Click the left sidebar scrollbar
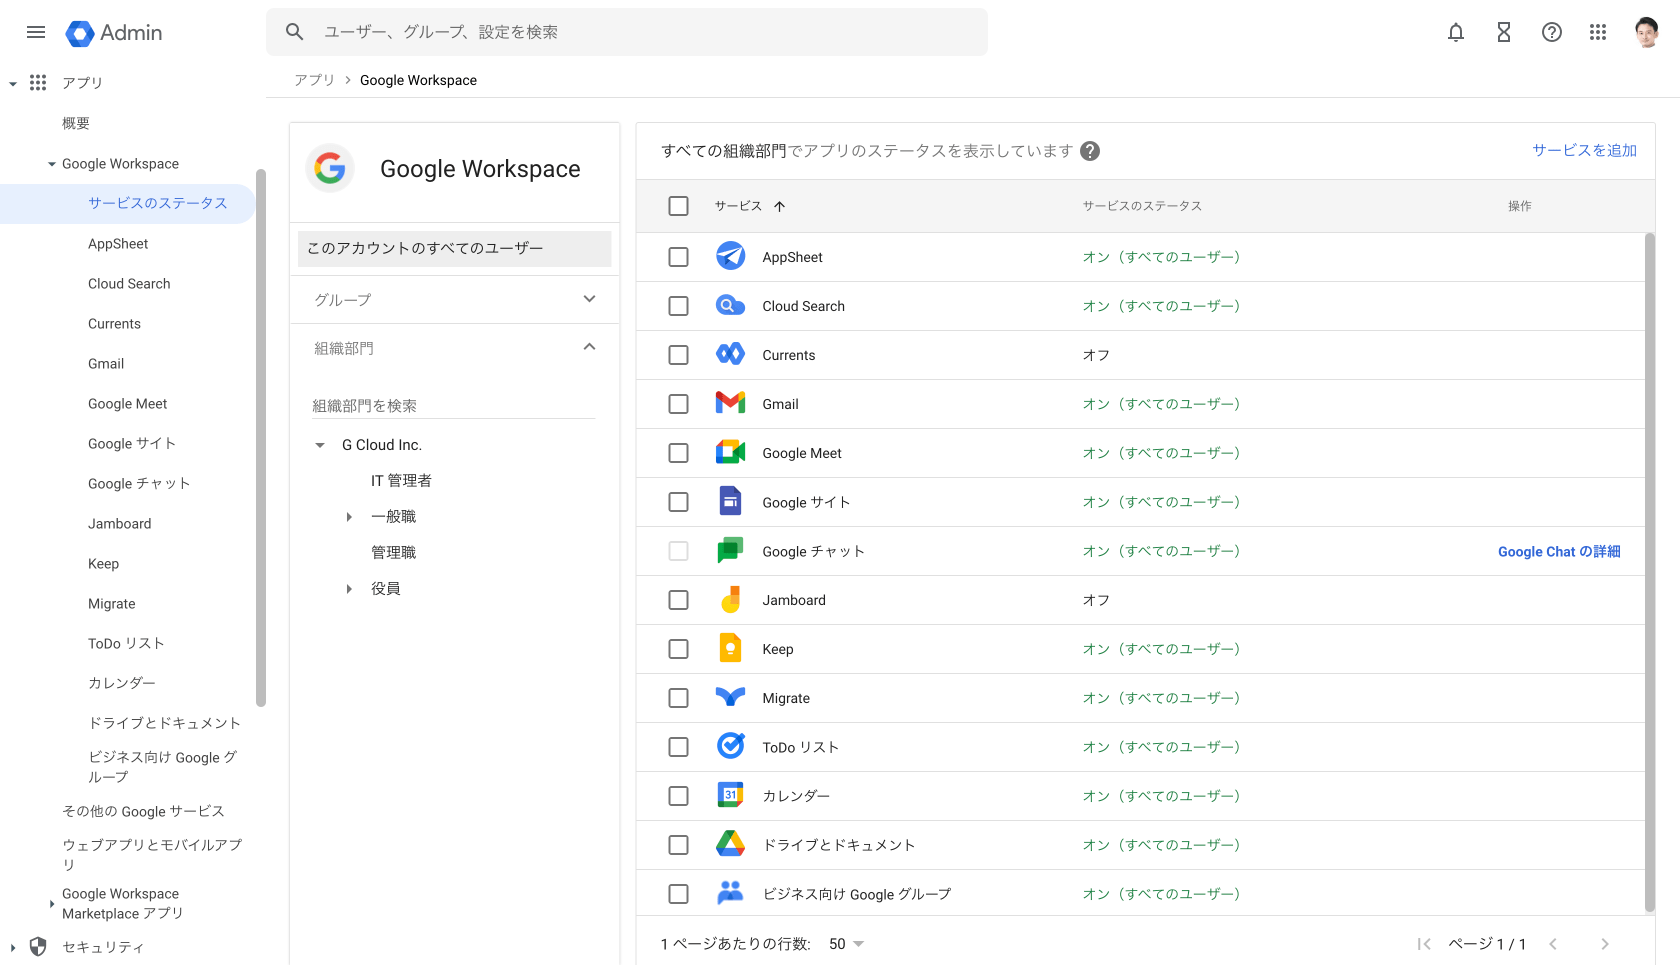 [261, 438]
